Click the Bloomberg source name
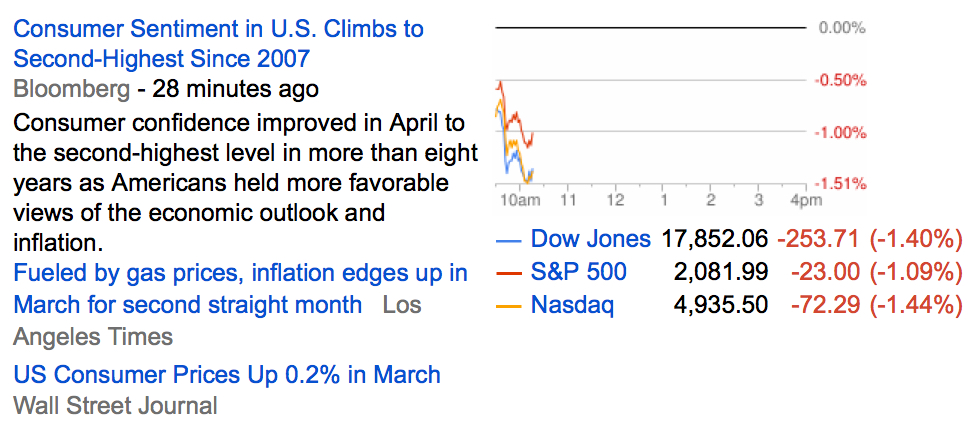The height and width of the screenshot is (422, 975). point(71,89)
